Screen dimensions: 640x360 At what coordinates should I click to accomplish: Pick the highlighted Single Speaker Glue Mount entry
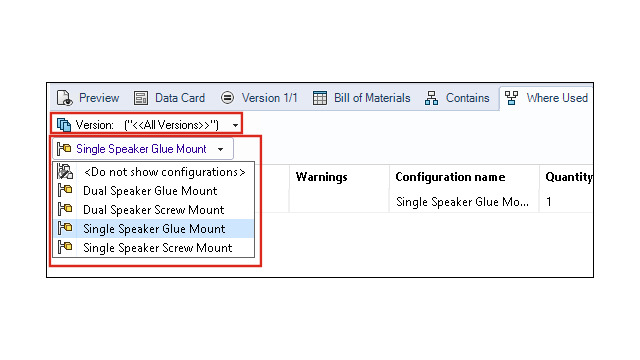coord(153,229)
